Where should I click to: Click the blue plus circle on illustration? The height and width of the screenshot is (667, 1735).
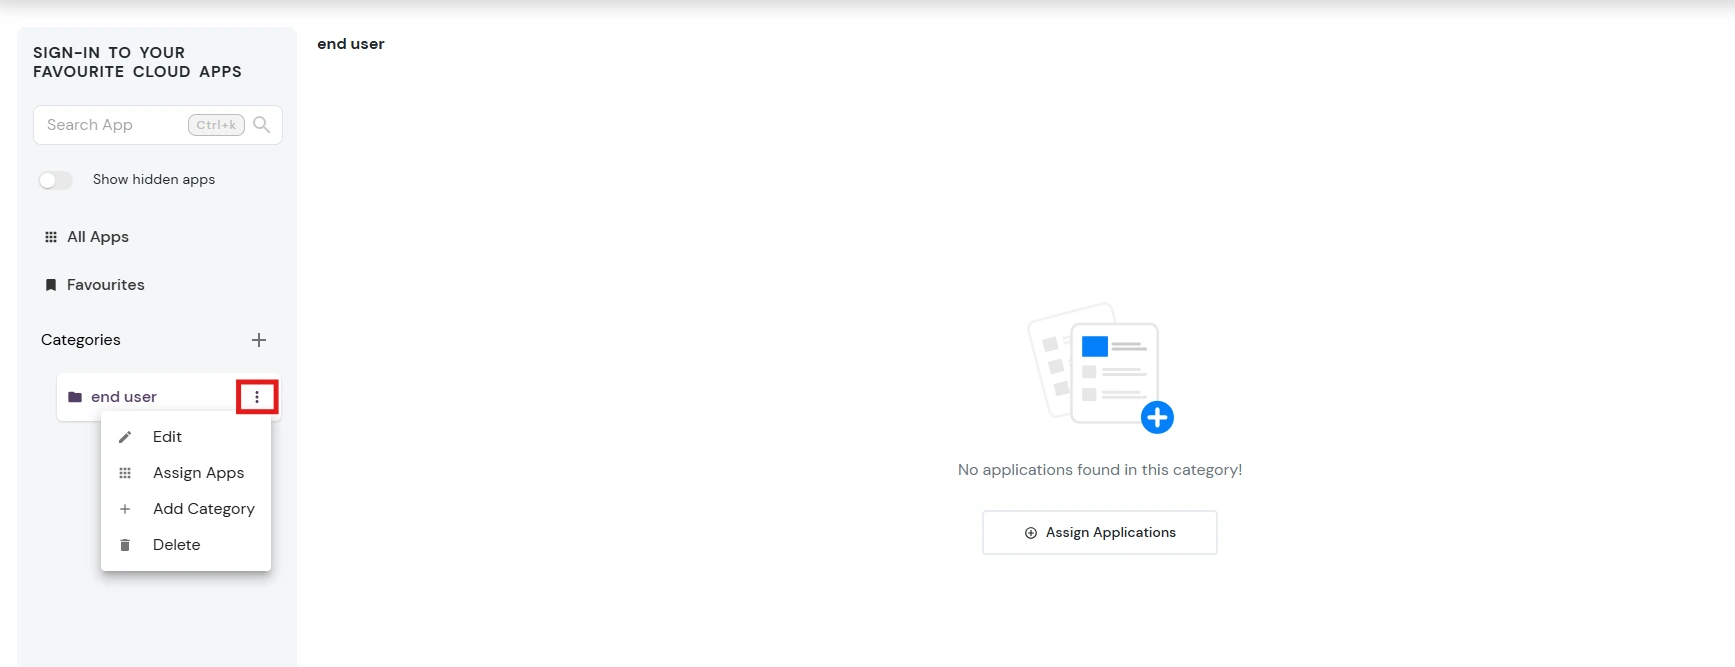click(x=1157, y=417)
